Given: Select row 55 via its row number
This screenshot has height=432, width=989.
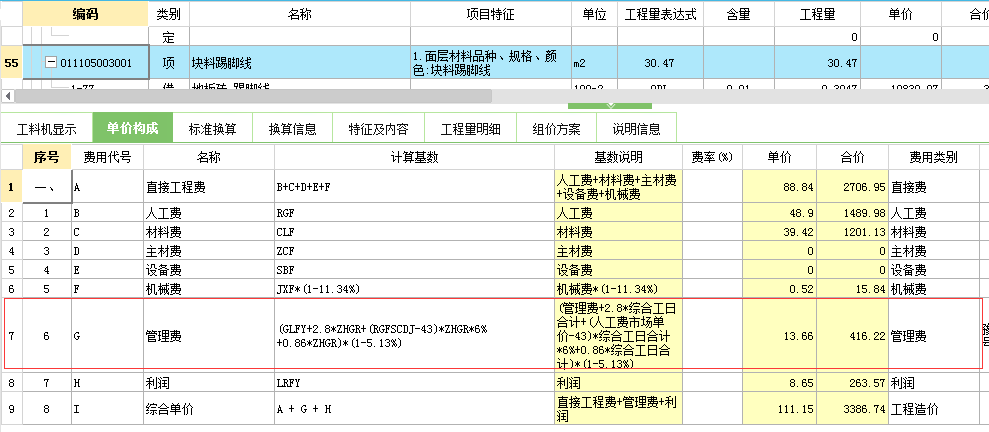Looking at the screenshot, I should pyautogui.click(x=12, y=63).
